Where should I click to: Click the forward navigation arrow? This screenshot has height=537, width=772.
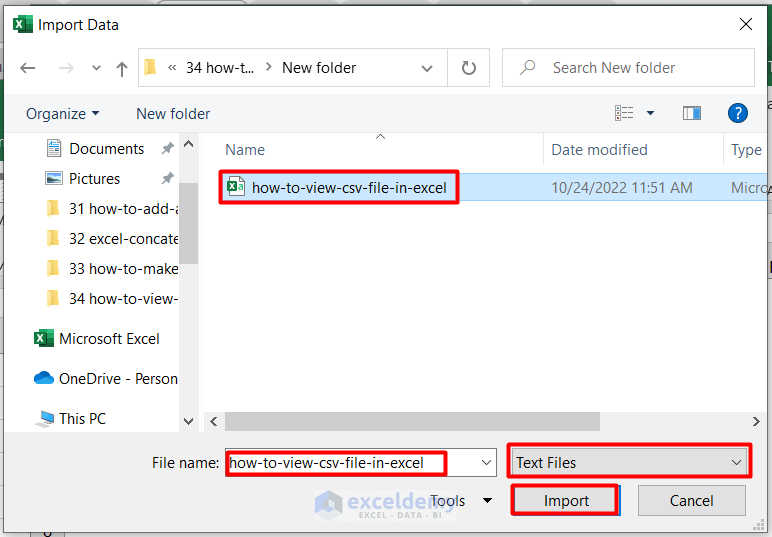pyautogui.click(x=66, y=68)
